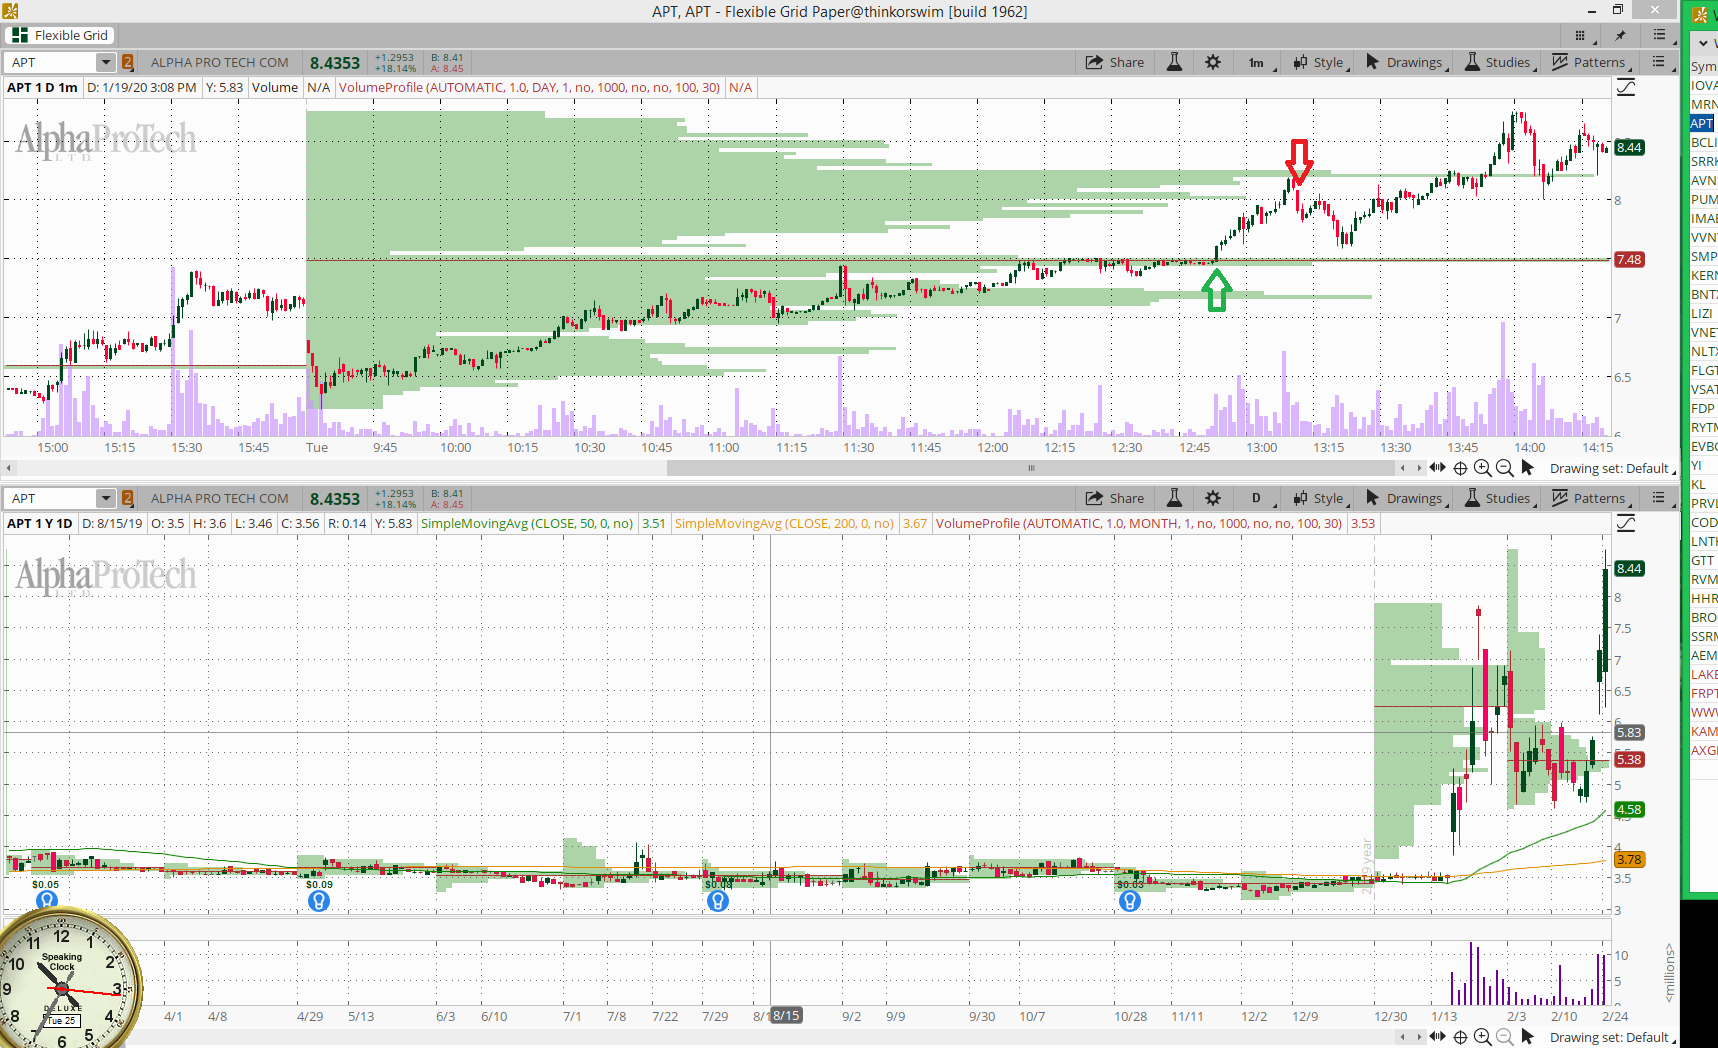The image size is (1718, 1048).
Task: Select APT in the watchlist
Action: (1702, 124)
